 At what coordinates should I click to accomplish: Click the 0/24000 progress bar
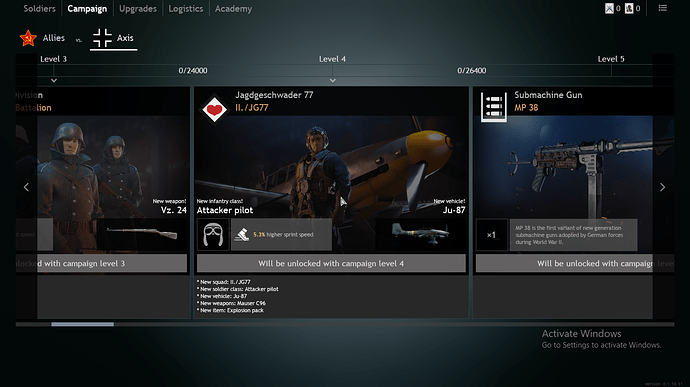coord(193,70)
